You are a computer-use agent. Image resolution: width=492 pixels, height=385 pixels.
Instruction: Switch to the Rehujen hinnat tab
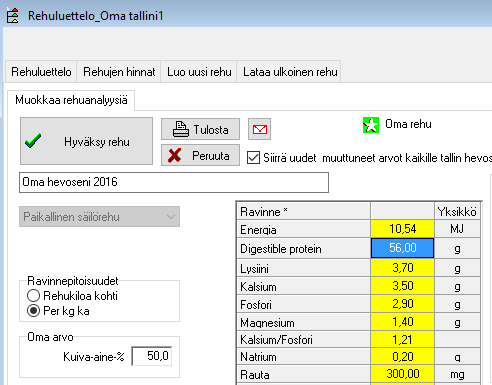[x=119, y=72]
